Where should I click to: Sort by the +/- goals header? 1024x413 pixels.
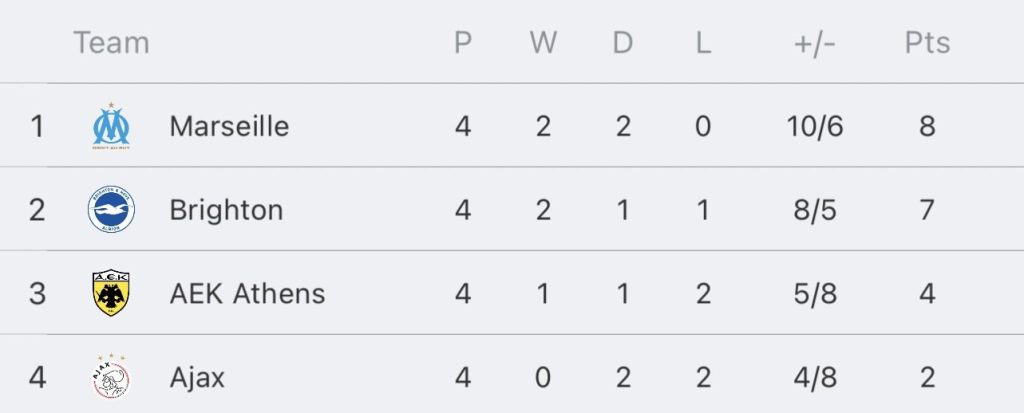pyautogui.click(x=814, y=43)
